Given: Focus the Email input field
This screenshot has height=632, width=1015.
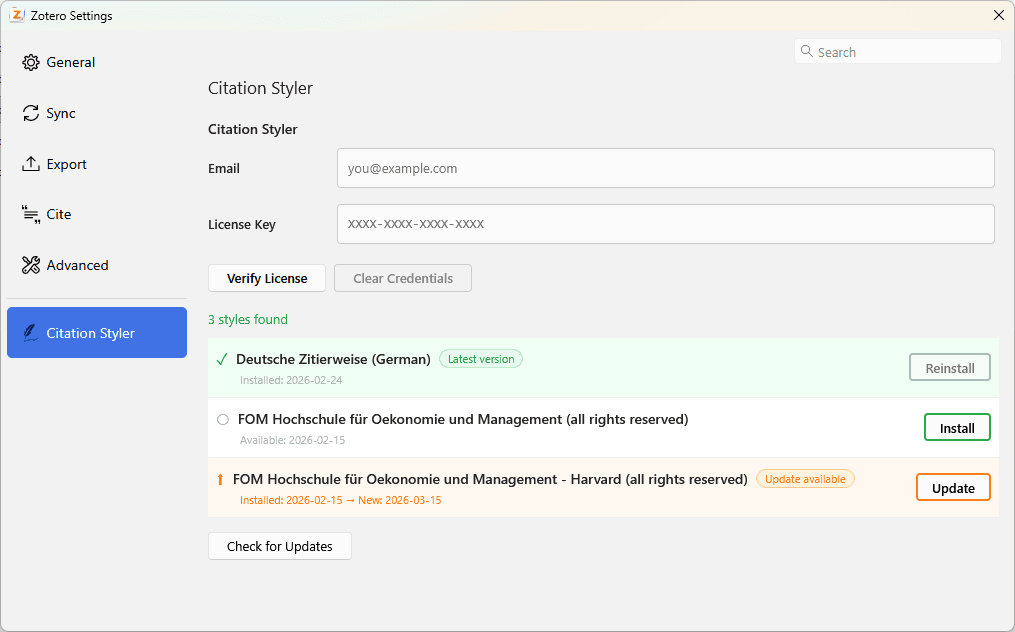Looking at the screenshot, I should (x=665, y=168).
